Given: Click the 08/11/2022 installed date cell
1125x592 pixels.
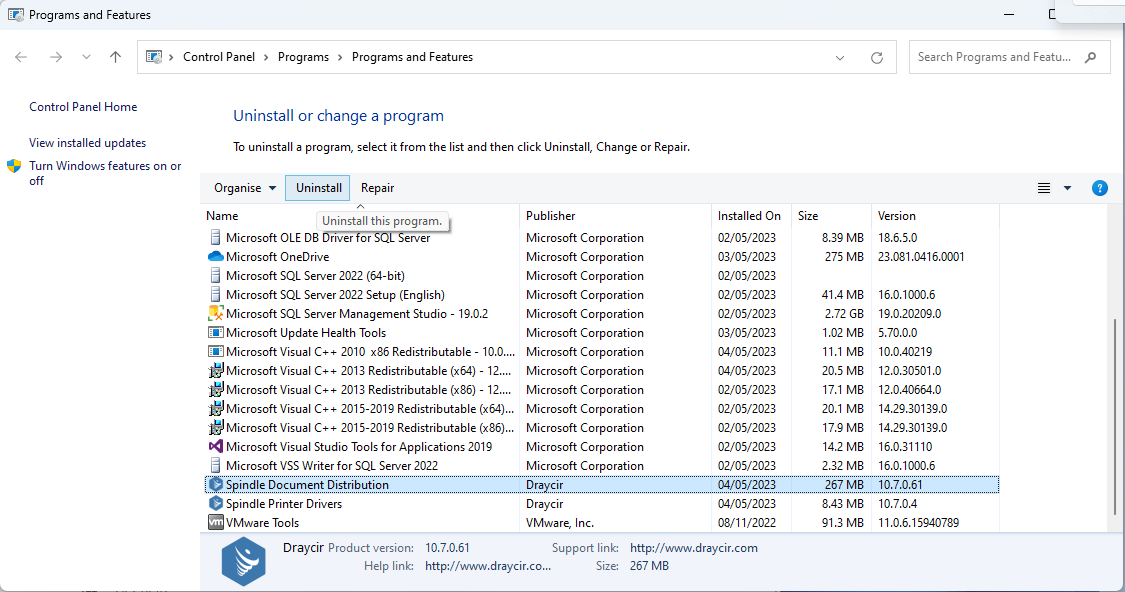Looking at the screenshot, I should 747,523.
